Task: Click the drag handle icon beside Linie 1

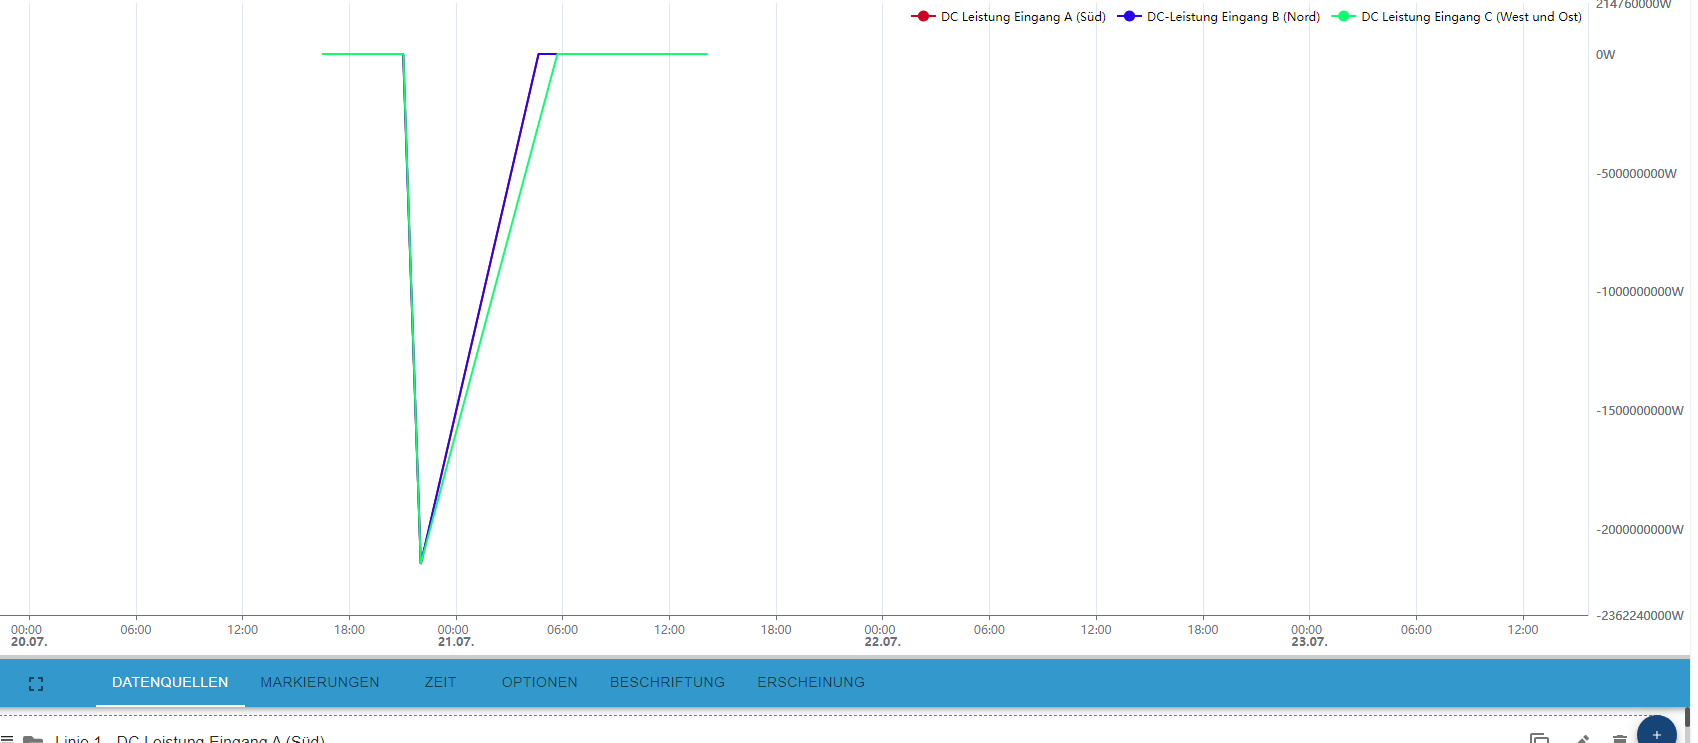Action: click(7, 739)
